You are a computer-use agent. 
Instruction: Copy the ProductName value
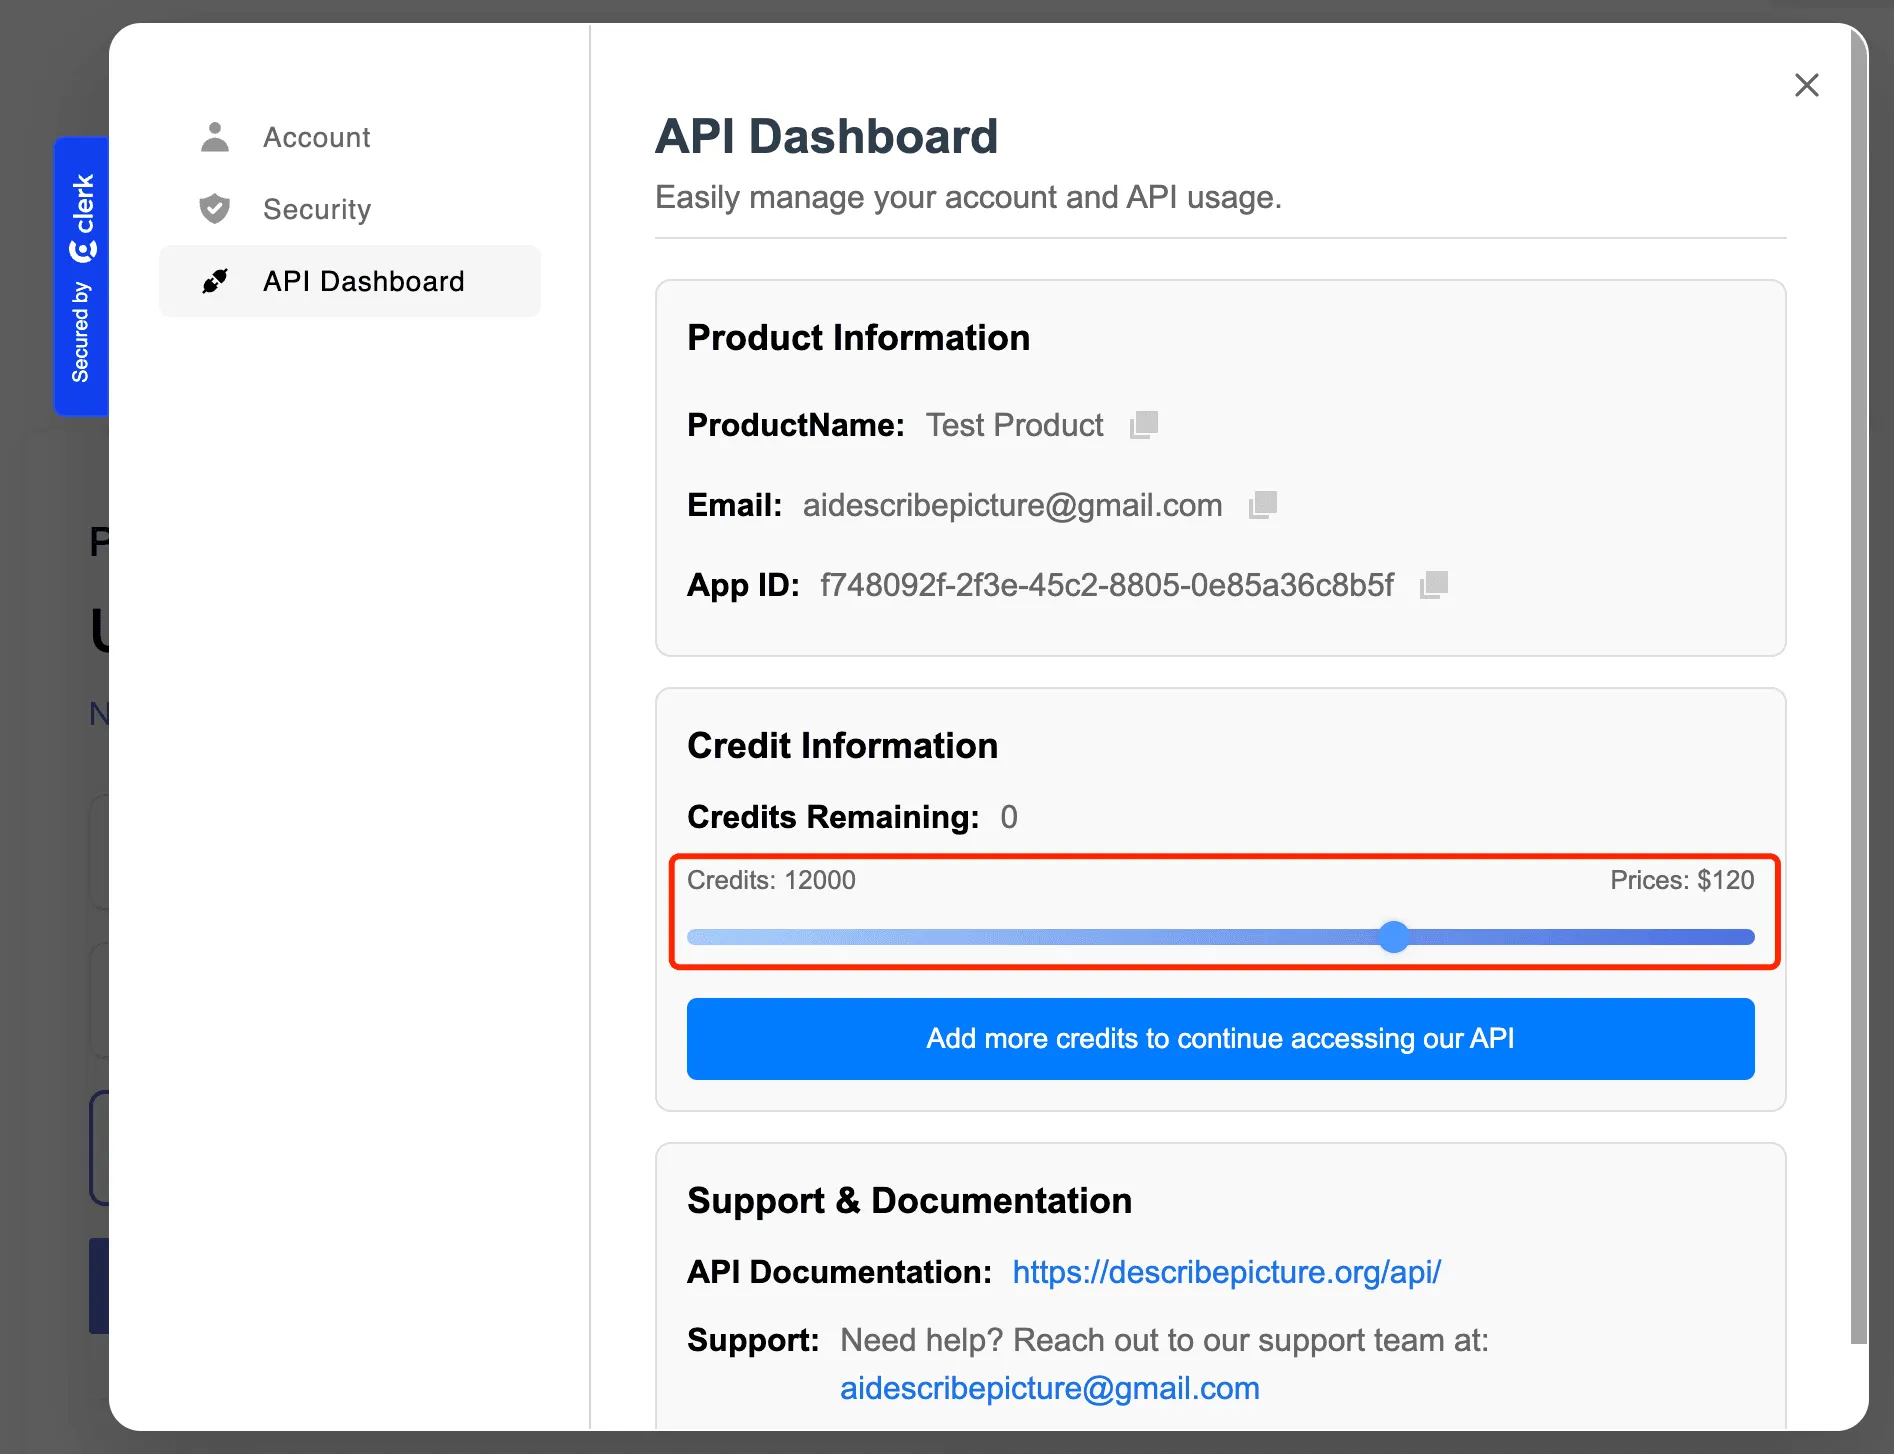(1144, 425)
